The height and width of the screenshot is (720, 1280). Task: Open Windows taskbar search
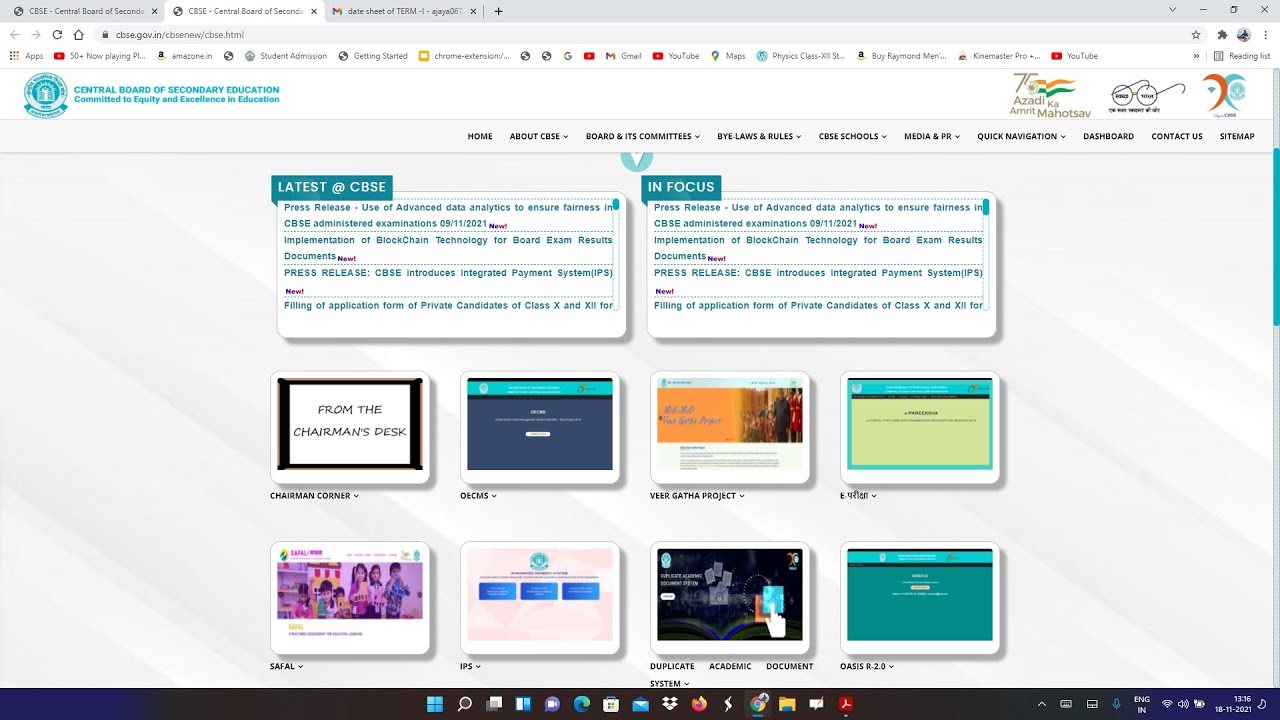pyautogui.click(x=464, y=704)
